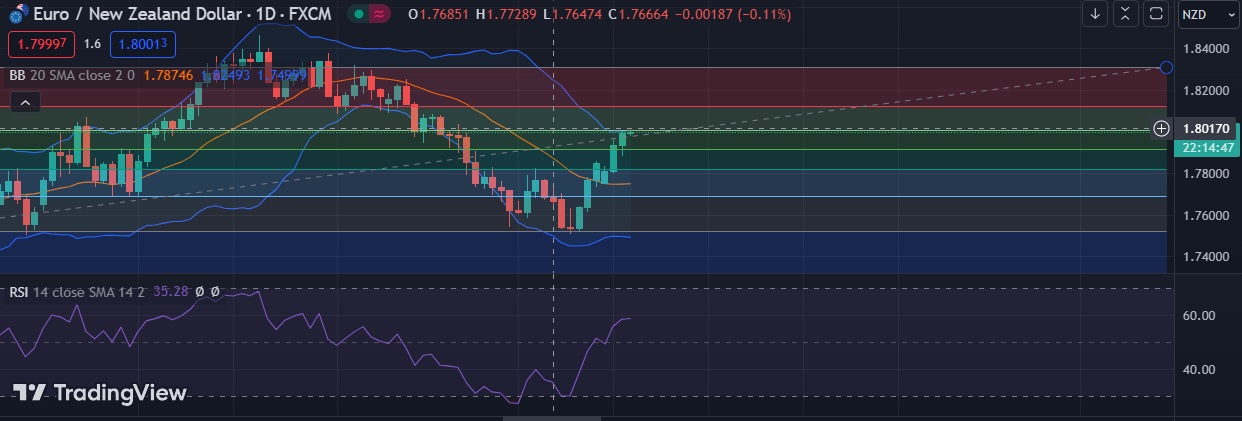Click the 1.76000 price scale label
The width and height of the screenshot is (1242, 421).
click(x=1206, y=215)
